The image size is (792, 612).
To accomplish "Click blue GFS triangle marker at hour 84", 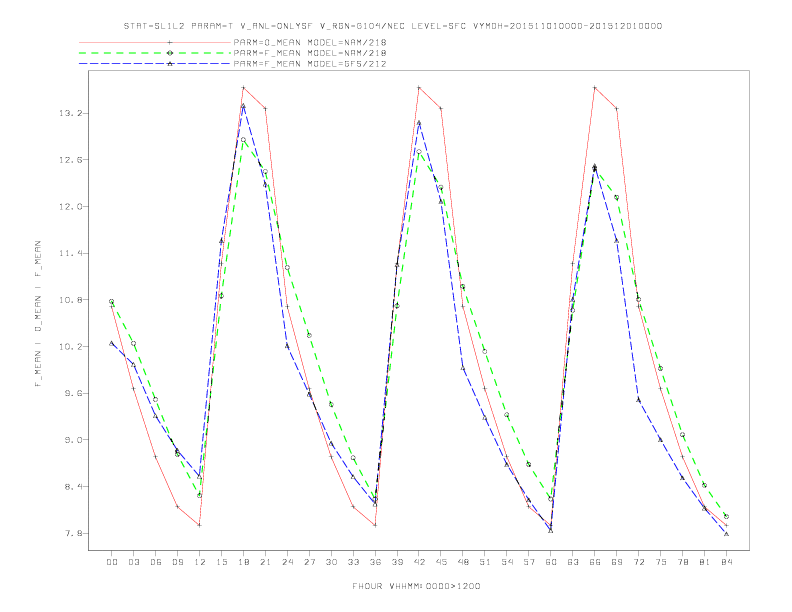I will pos(726,534).
